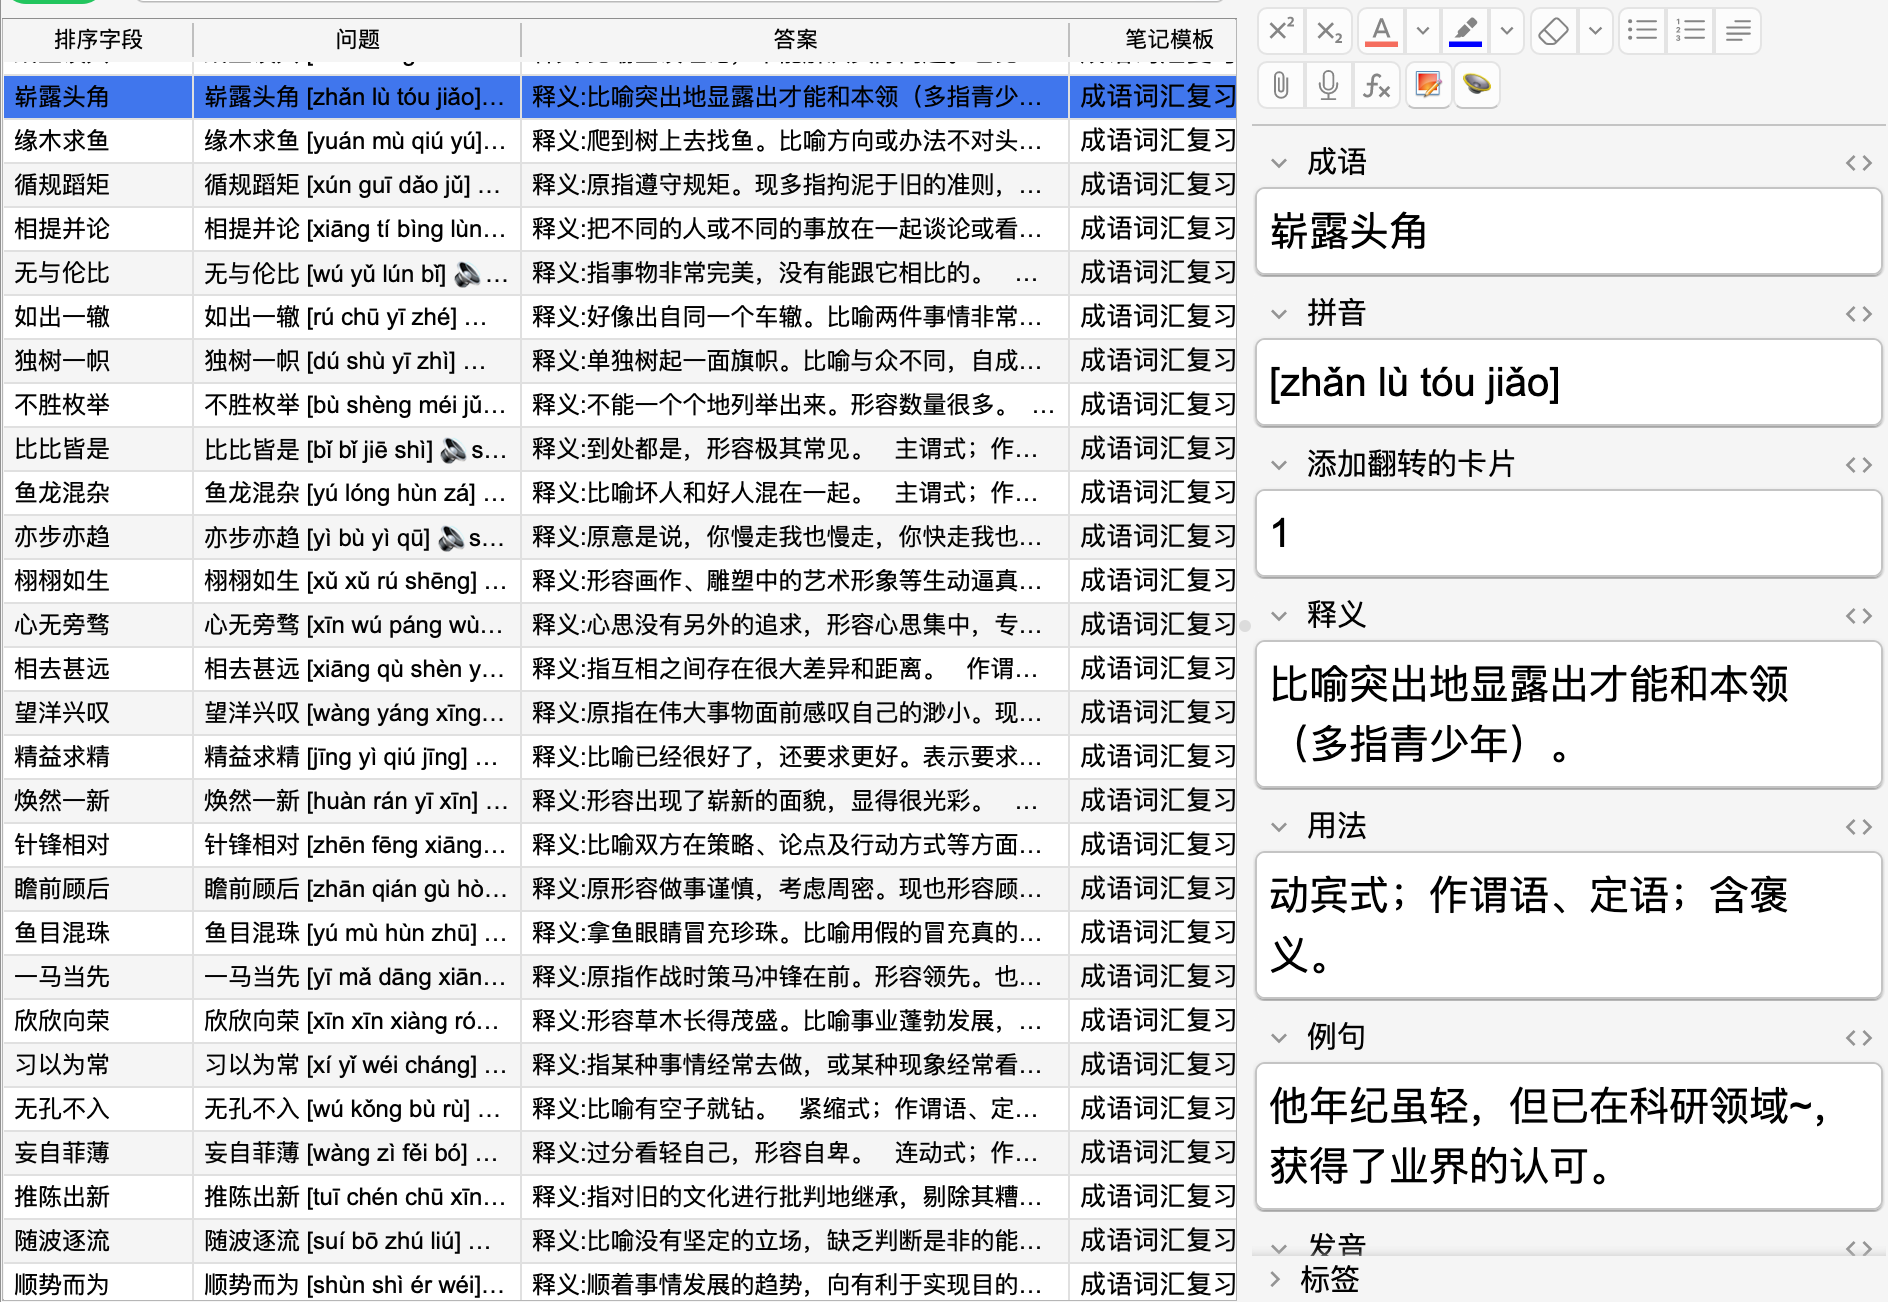Click into the 用法 field text
1888x1302 pixels.
[x=1568, y=925]
